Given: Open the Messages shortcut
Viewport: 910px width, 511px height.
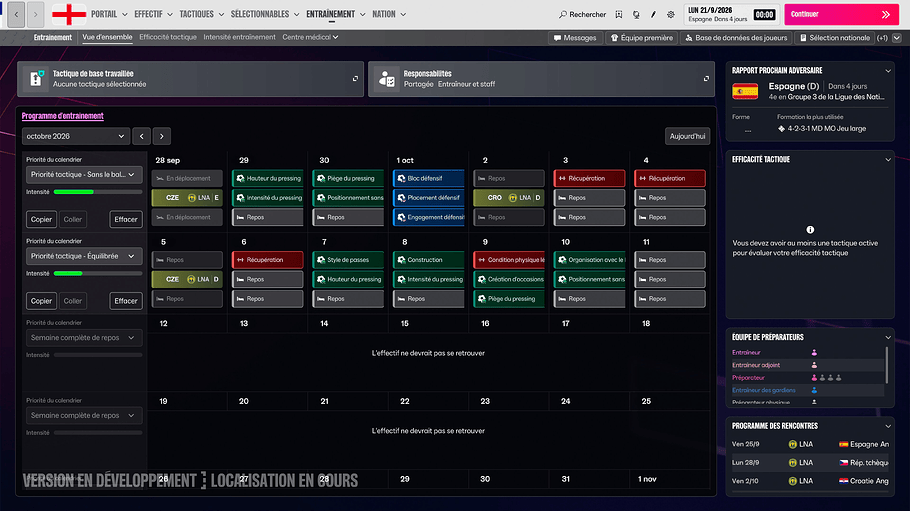Looking at the screenshot, I should [x=575, y=38].
